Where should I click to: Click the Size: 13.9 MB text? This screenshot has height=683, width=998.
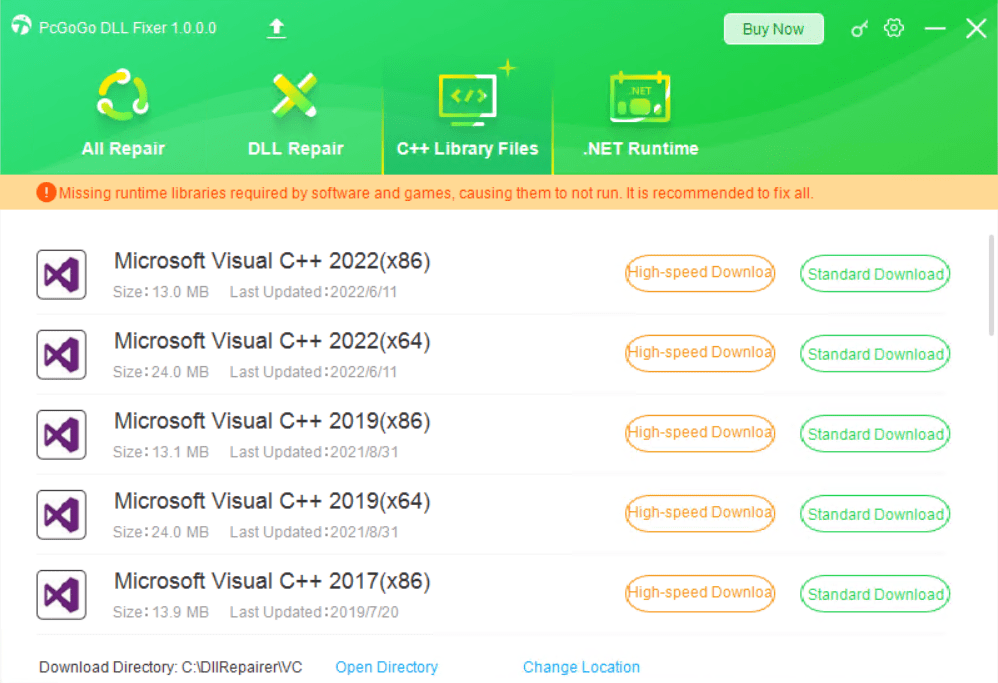[161, 612]
